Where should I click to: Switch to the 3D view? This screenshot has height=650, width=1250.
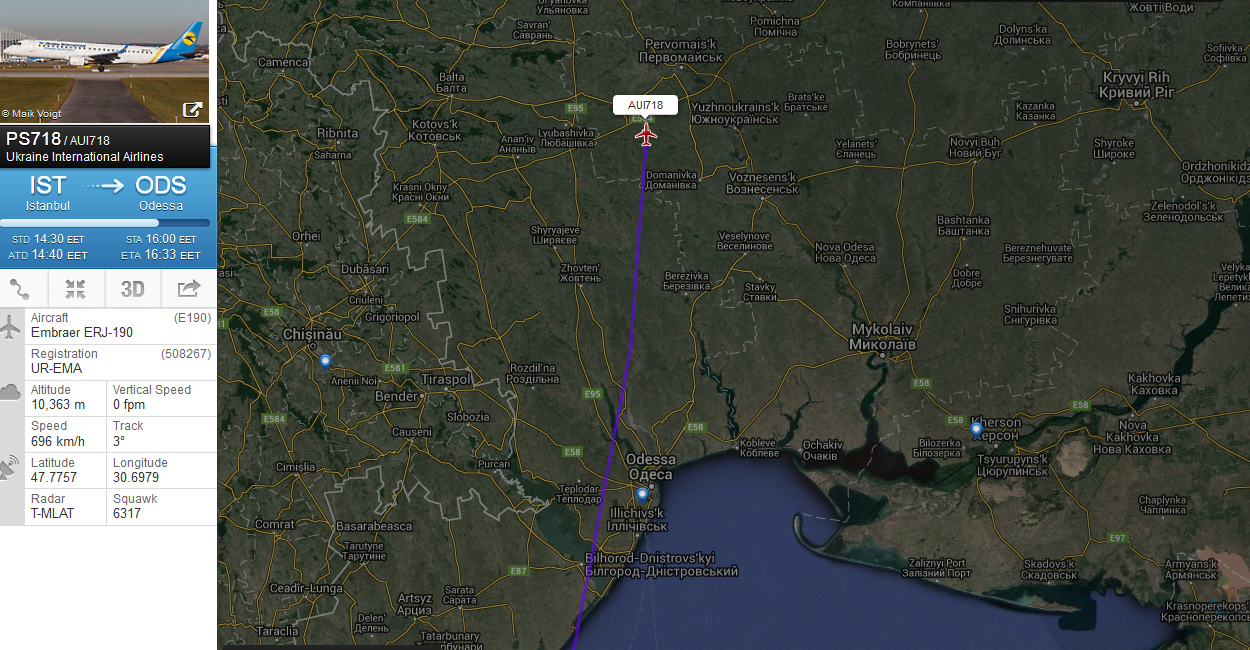point(133,290)
